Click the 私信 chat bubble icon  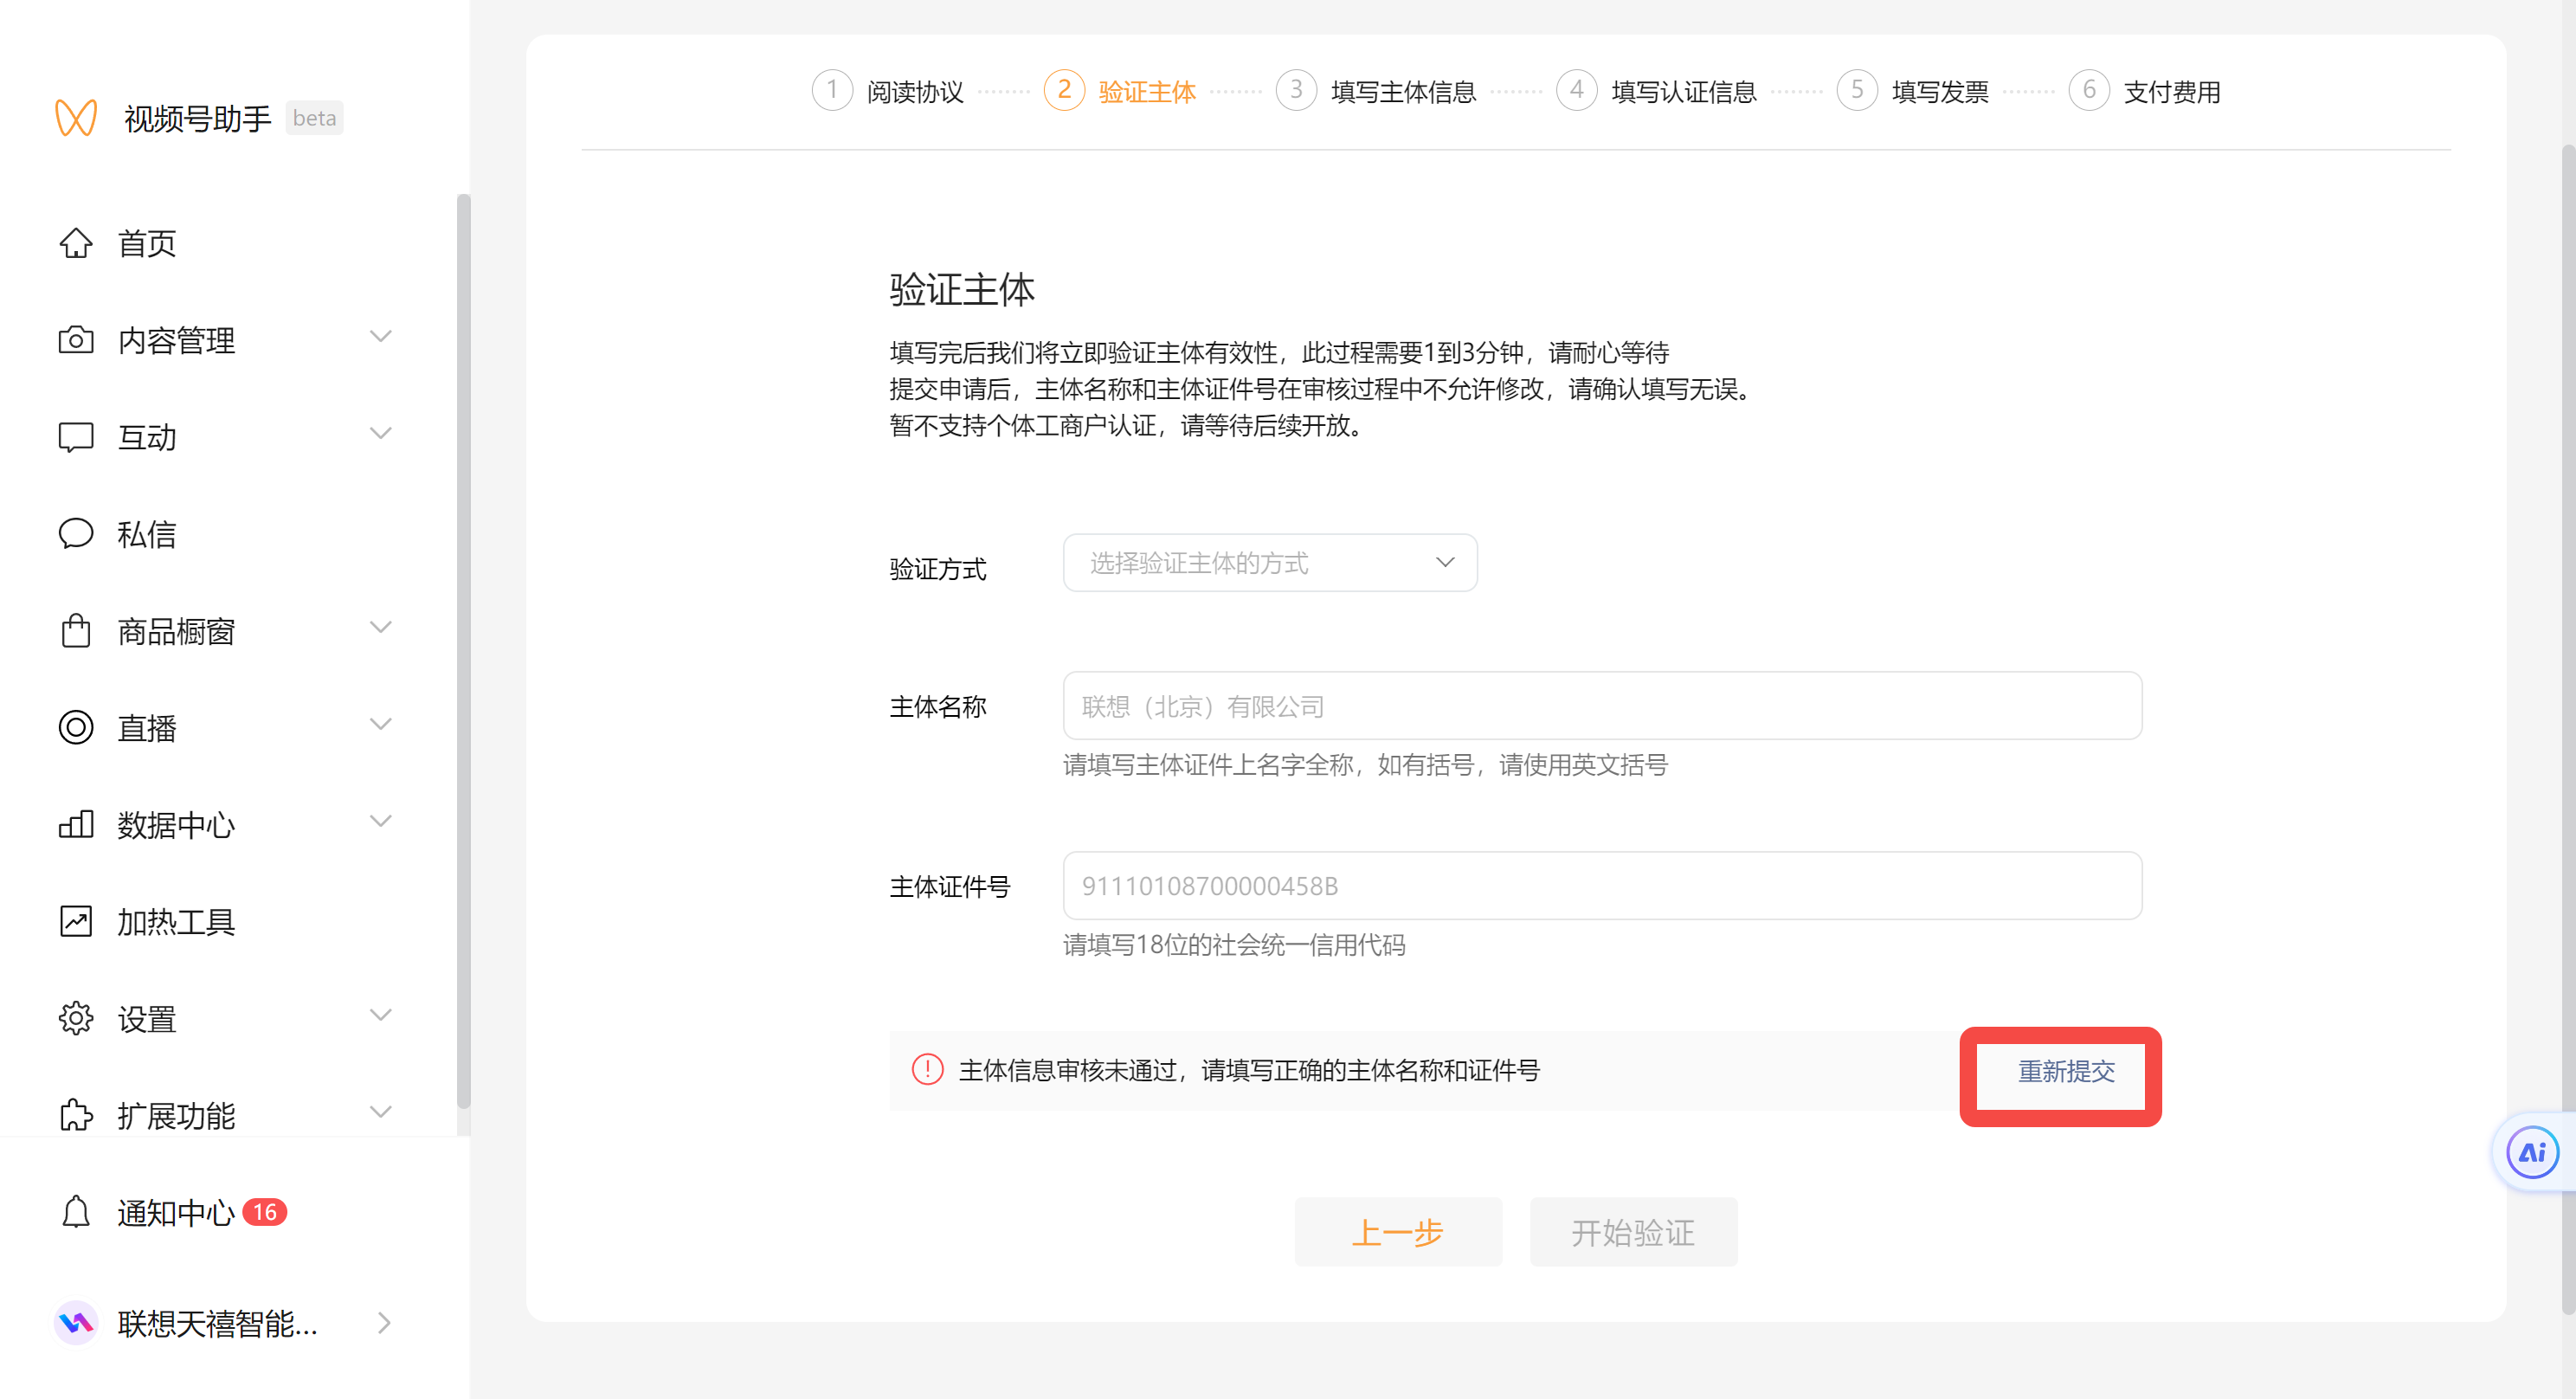(x=75, y=534)
